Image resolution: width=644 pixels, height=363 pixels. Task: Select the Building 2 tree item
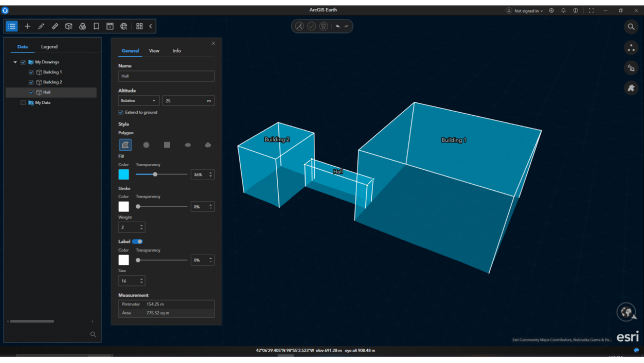point(53,83)
